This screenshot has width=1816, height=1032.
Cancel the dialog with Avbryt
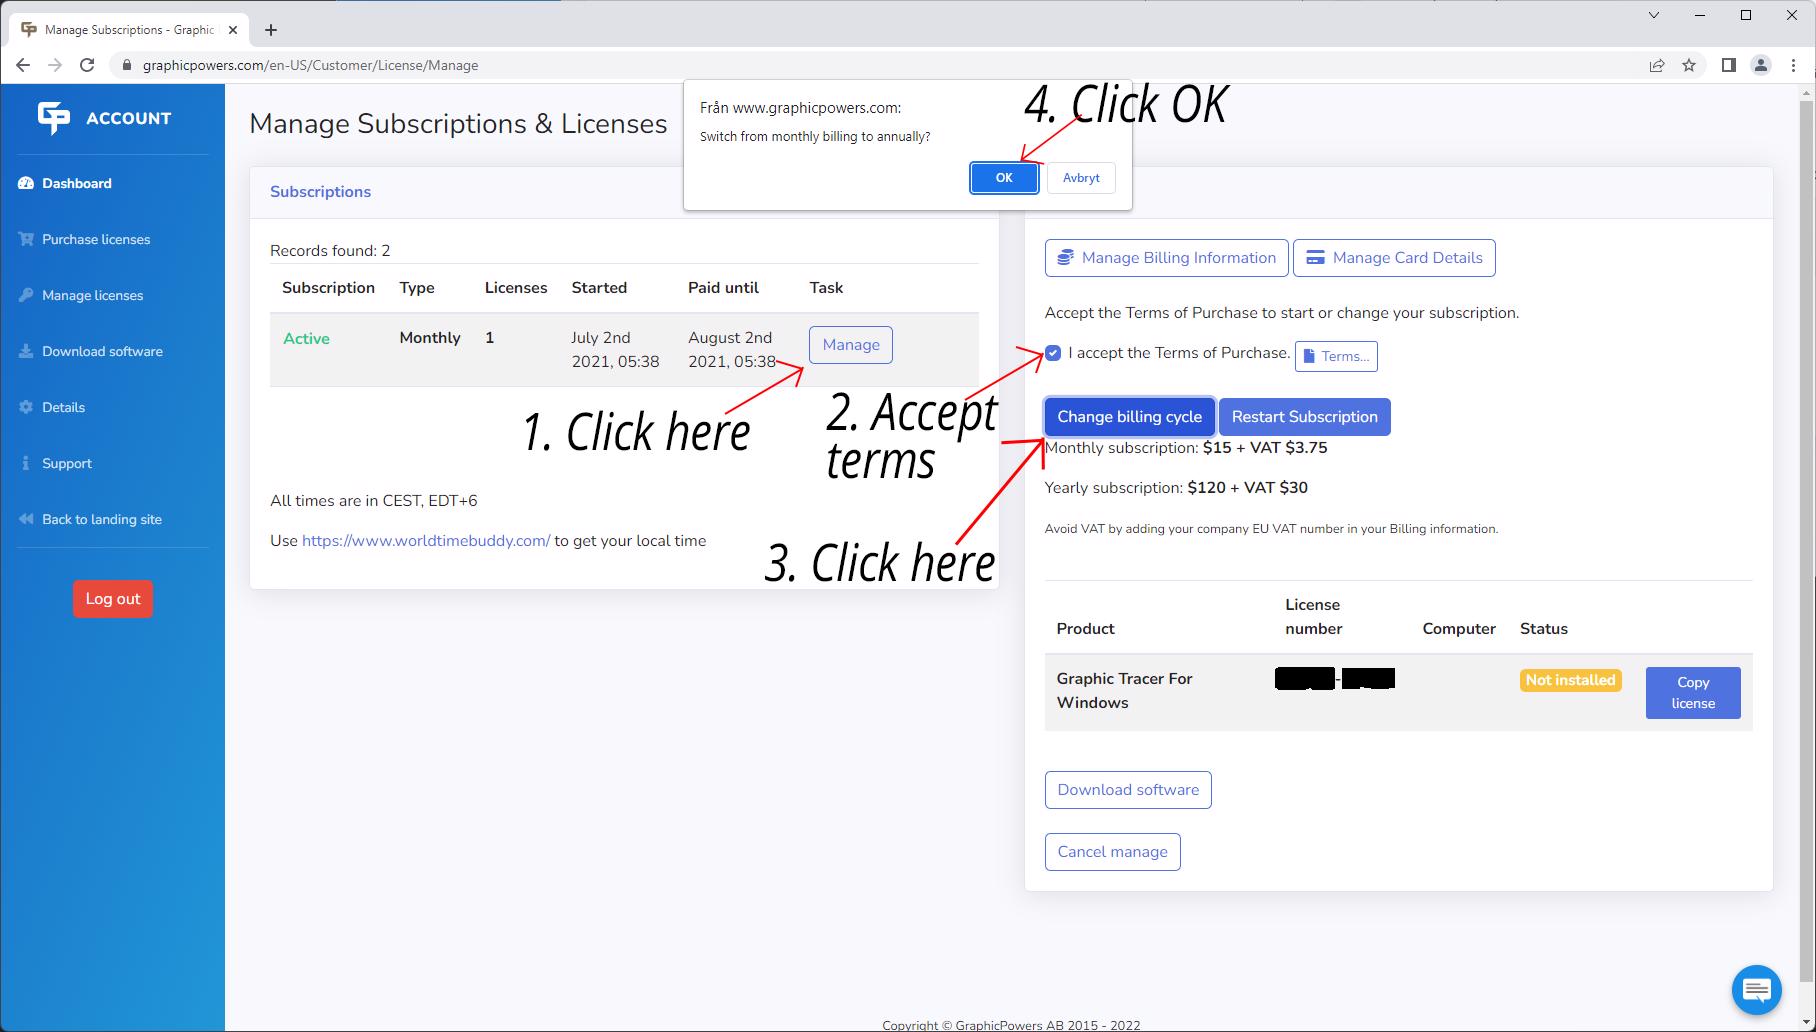pos(1081,178)
